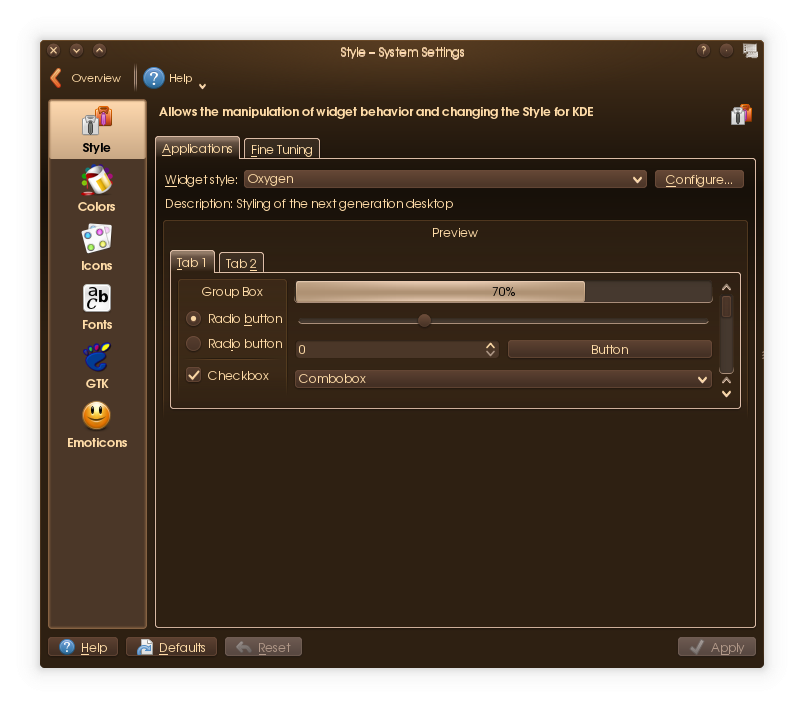Maximize window with up arrow button

pos(99,50)
